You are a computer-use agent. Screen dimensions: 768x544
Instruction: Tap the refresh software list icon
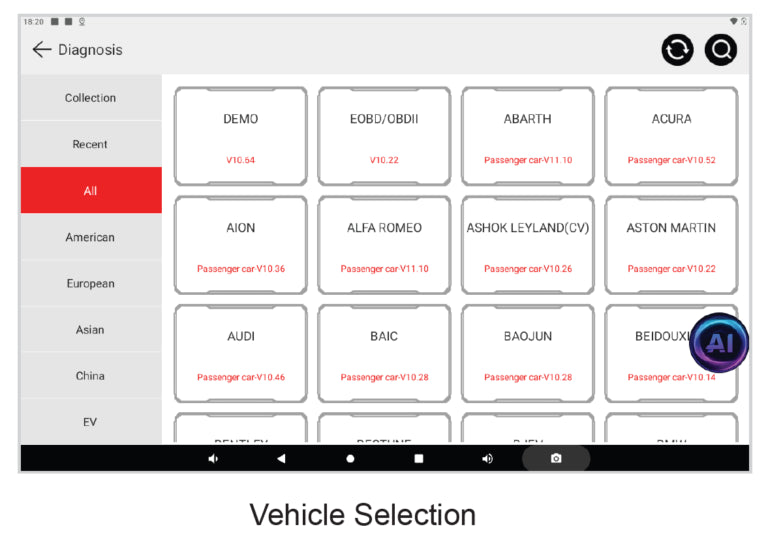click(677, 49)
